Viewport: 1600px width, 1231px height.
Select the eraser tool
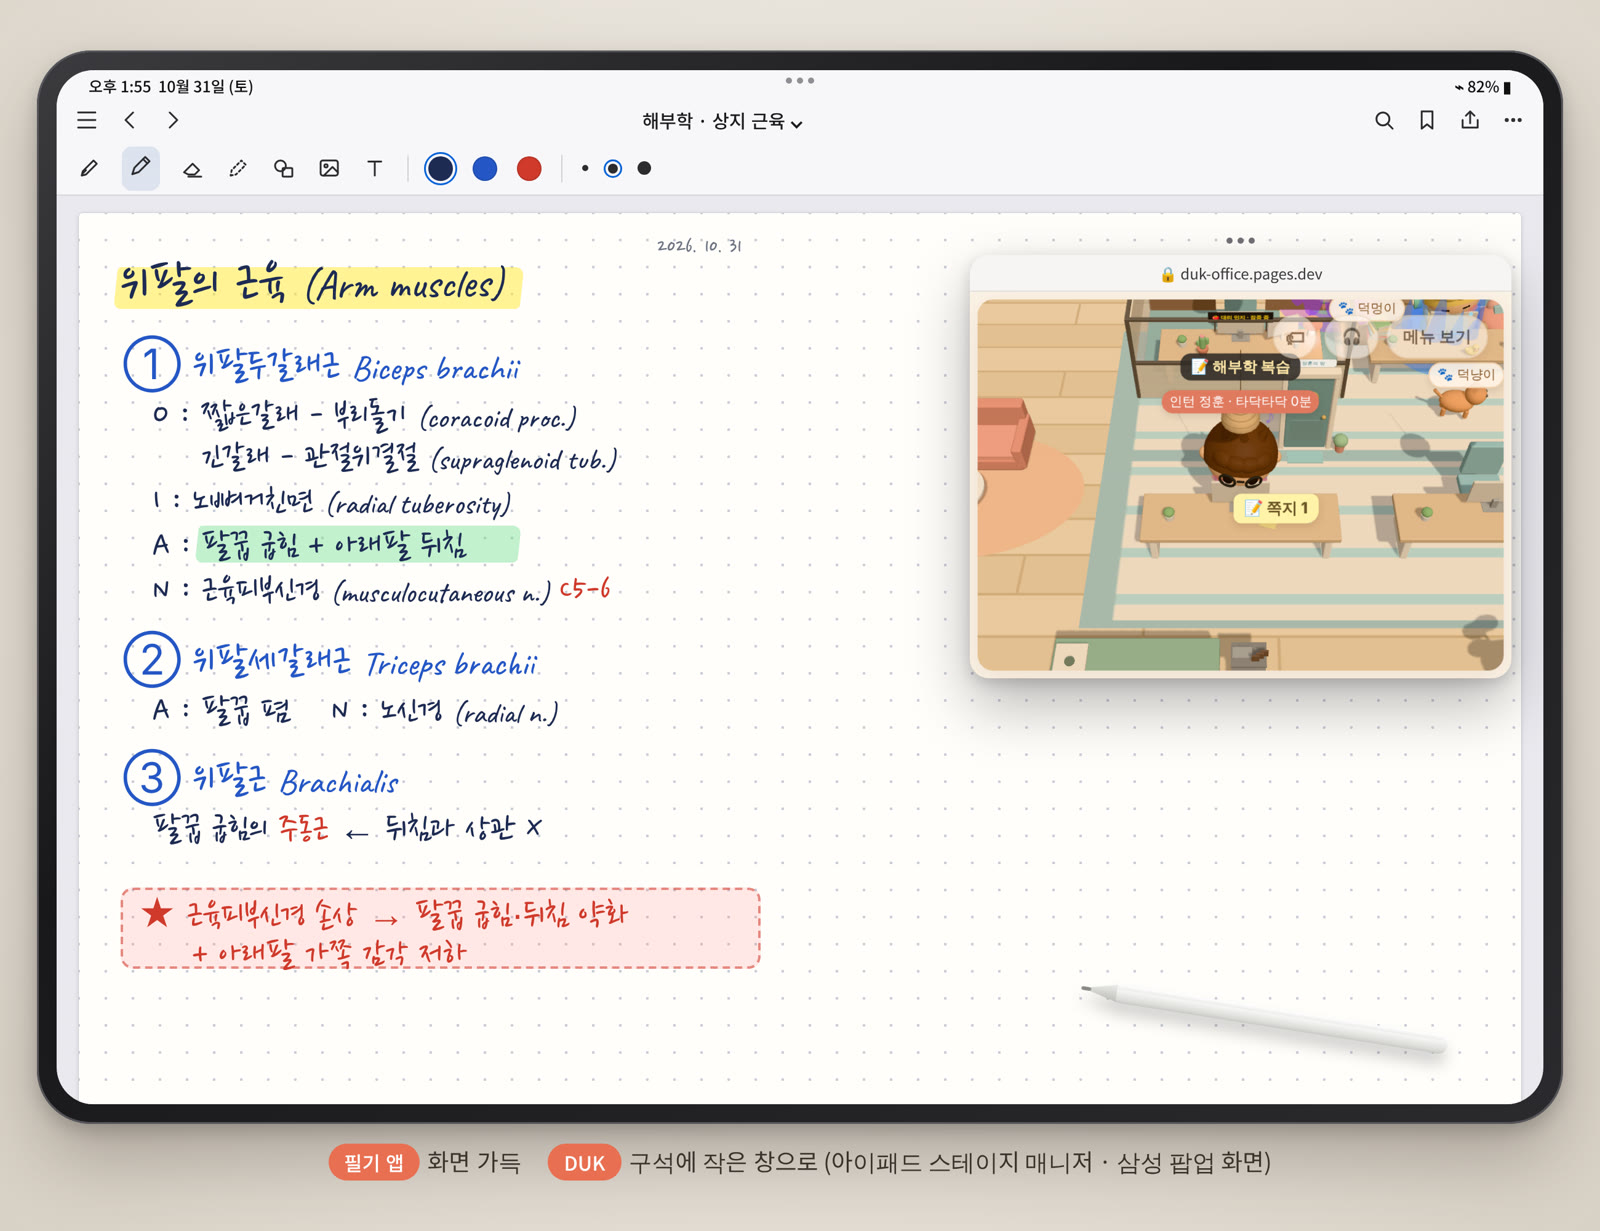tap(192, 169)
